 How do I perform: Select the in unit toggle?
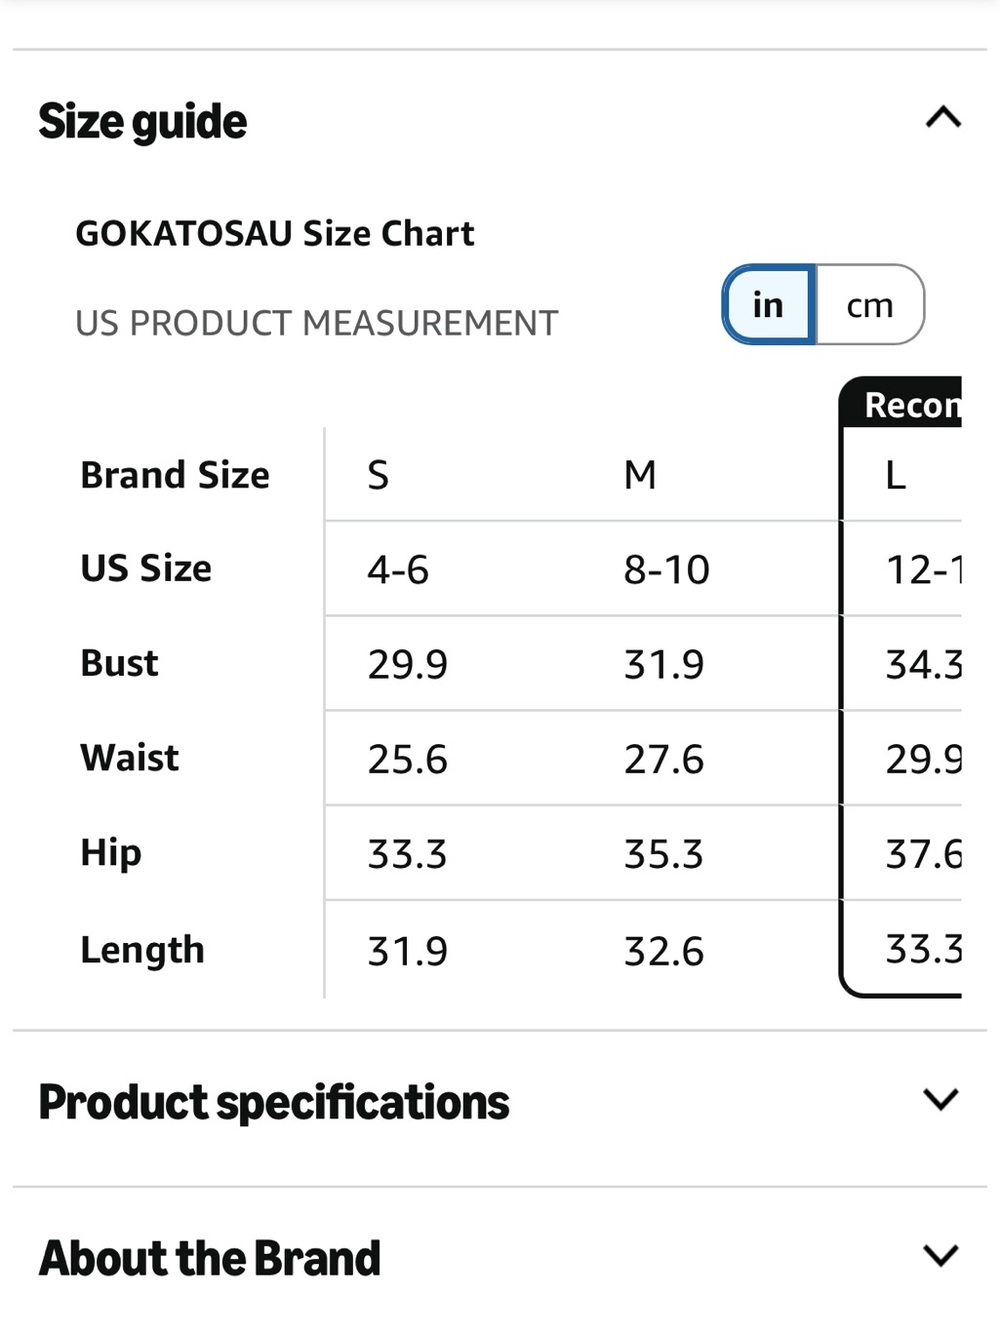coord(768,305)
